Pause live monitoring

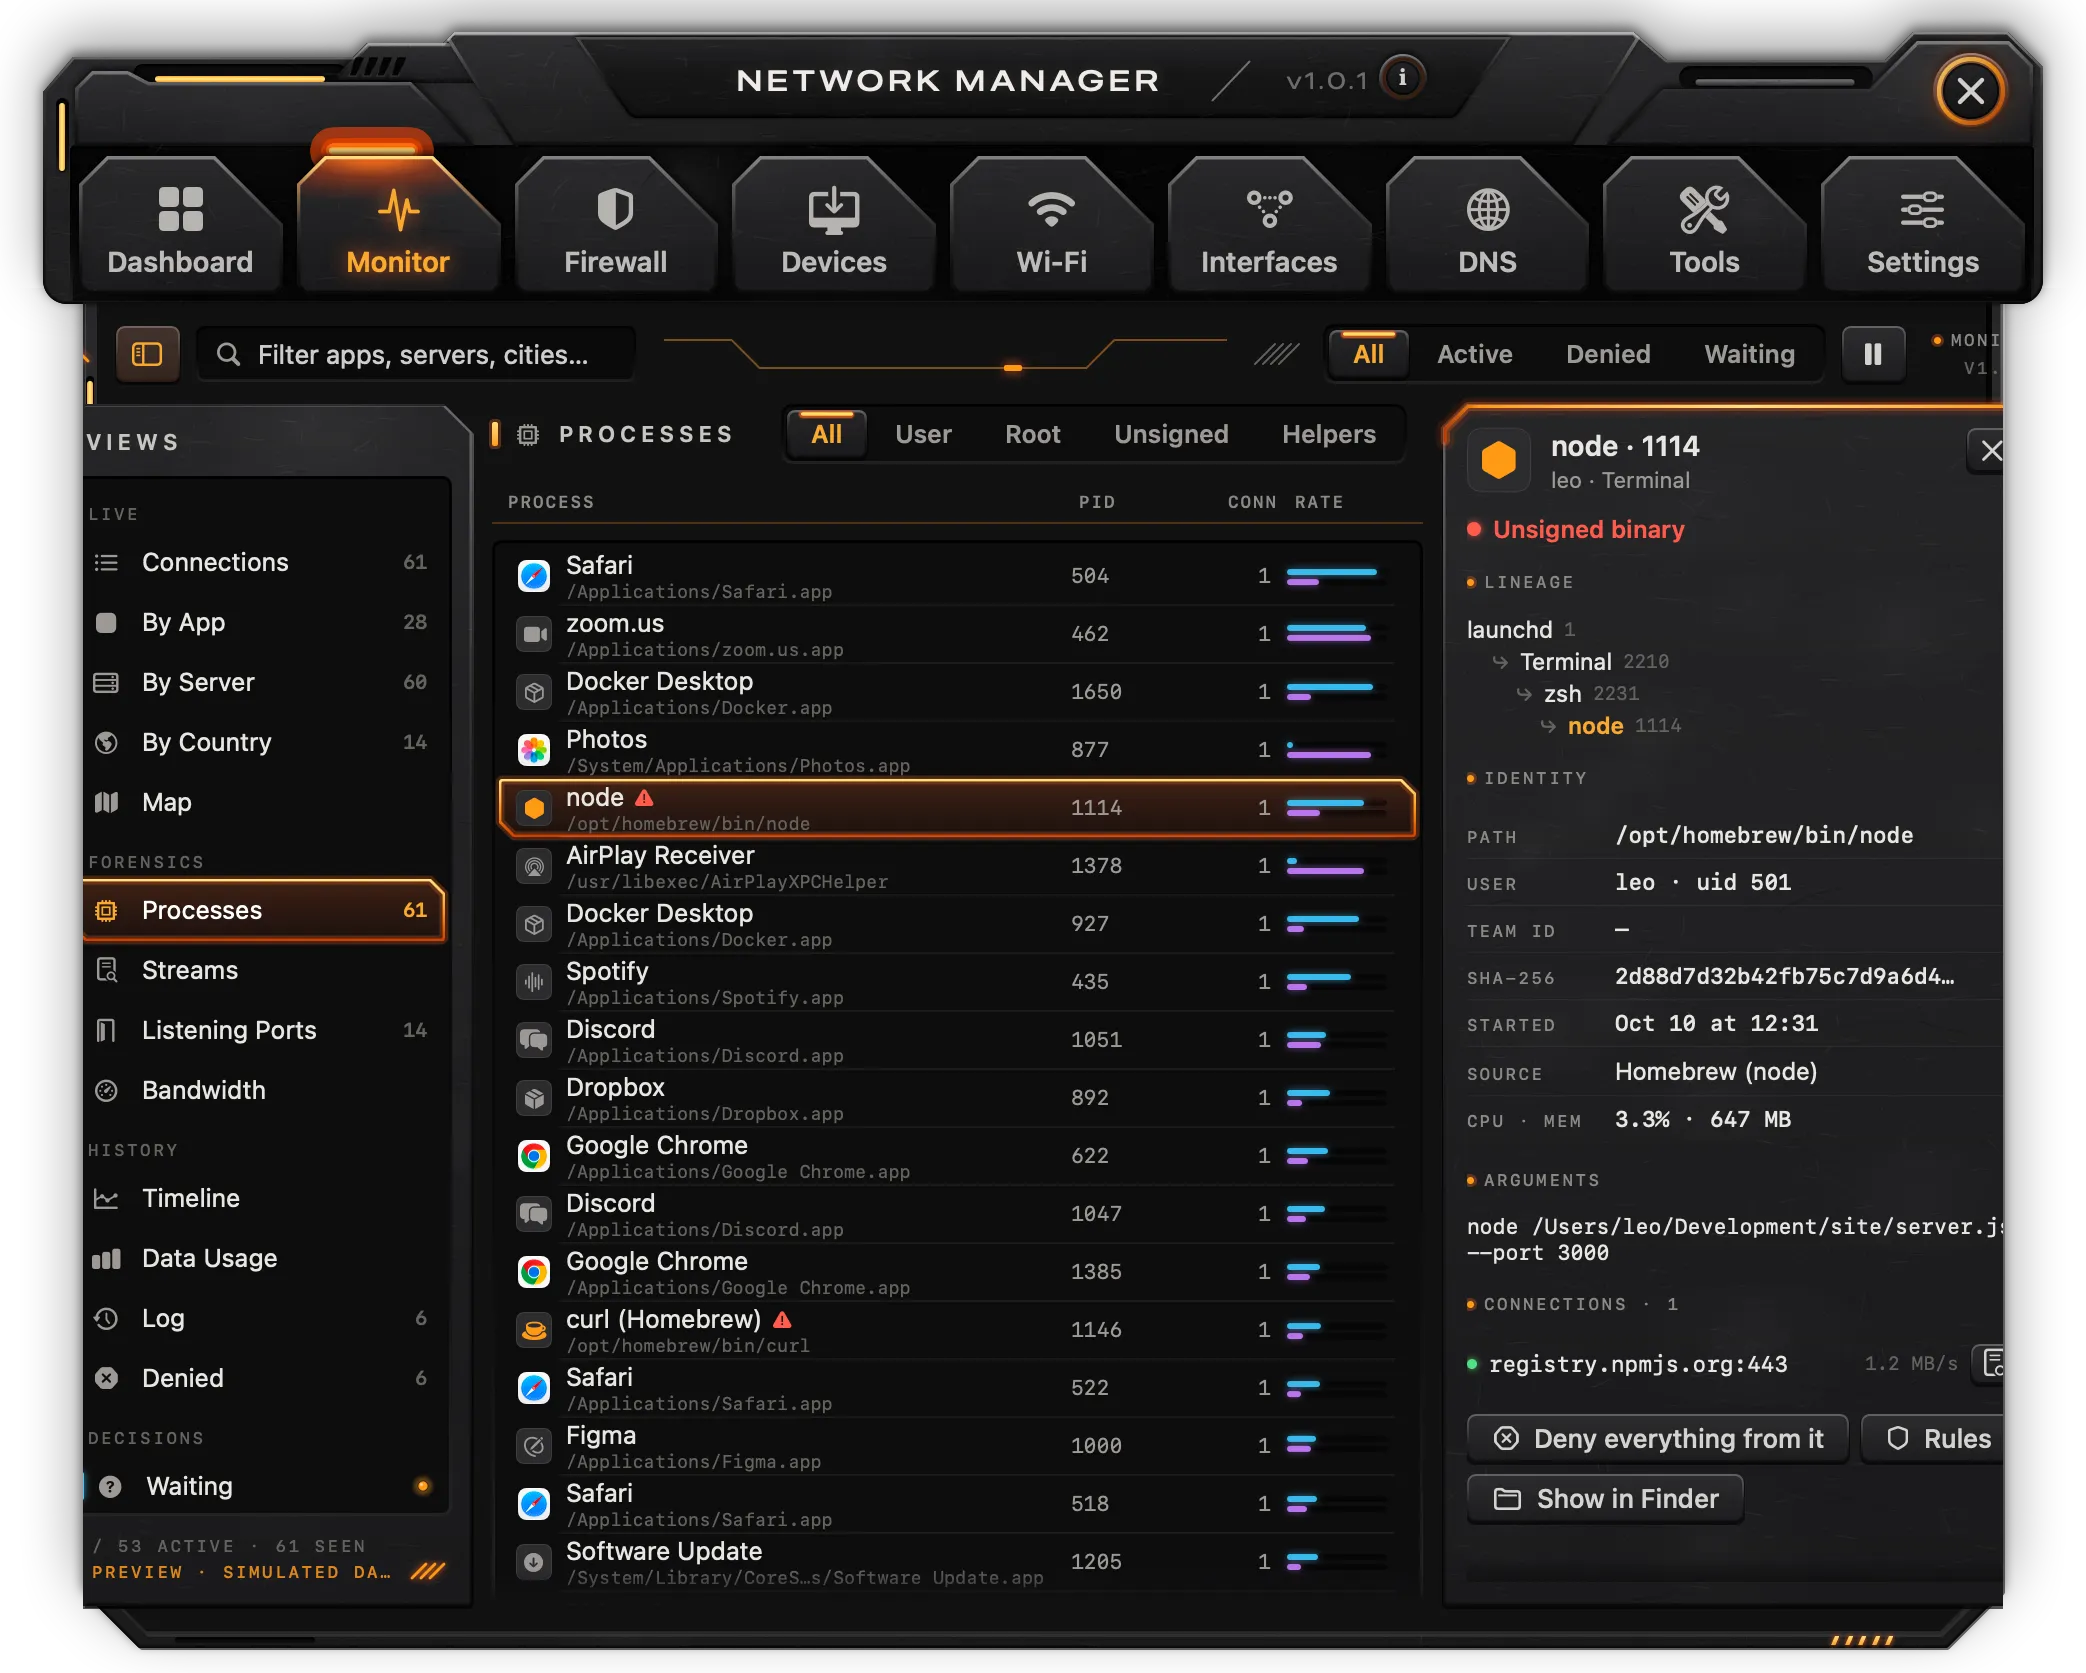point(1872,354)
